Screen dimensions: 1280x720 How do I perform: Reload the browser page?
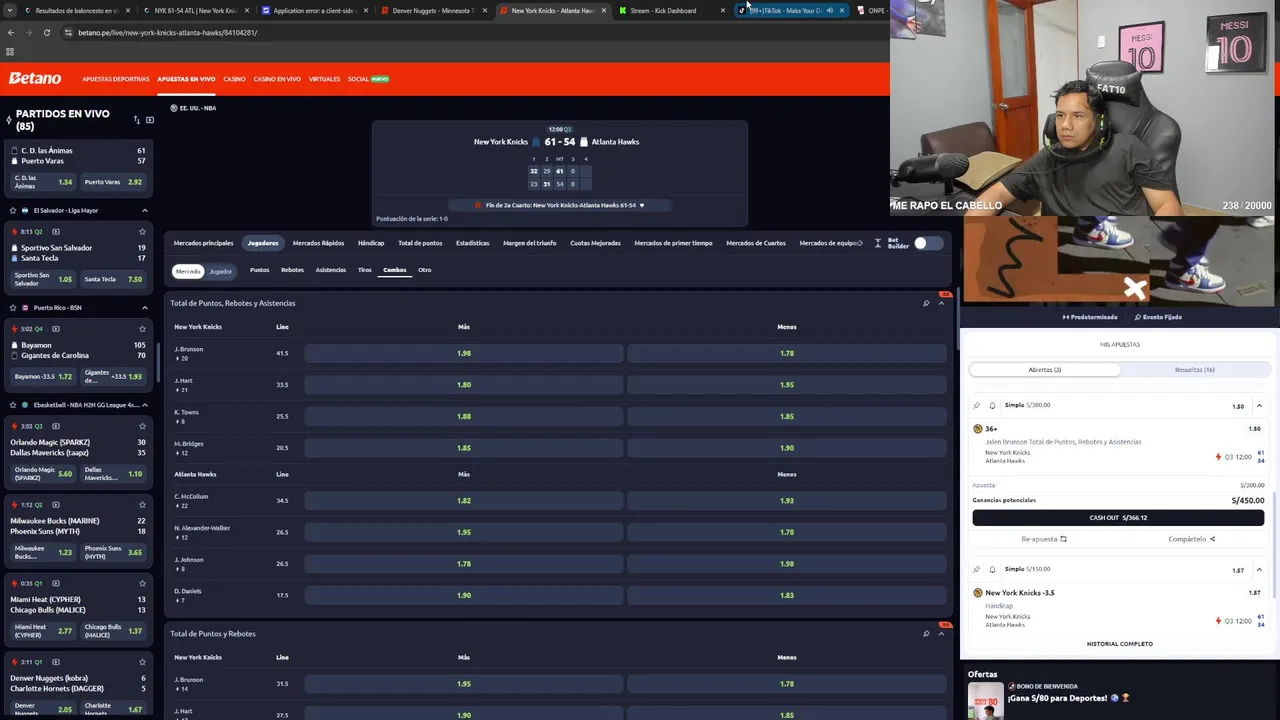tap(46, 32)
